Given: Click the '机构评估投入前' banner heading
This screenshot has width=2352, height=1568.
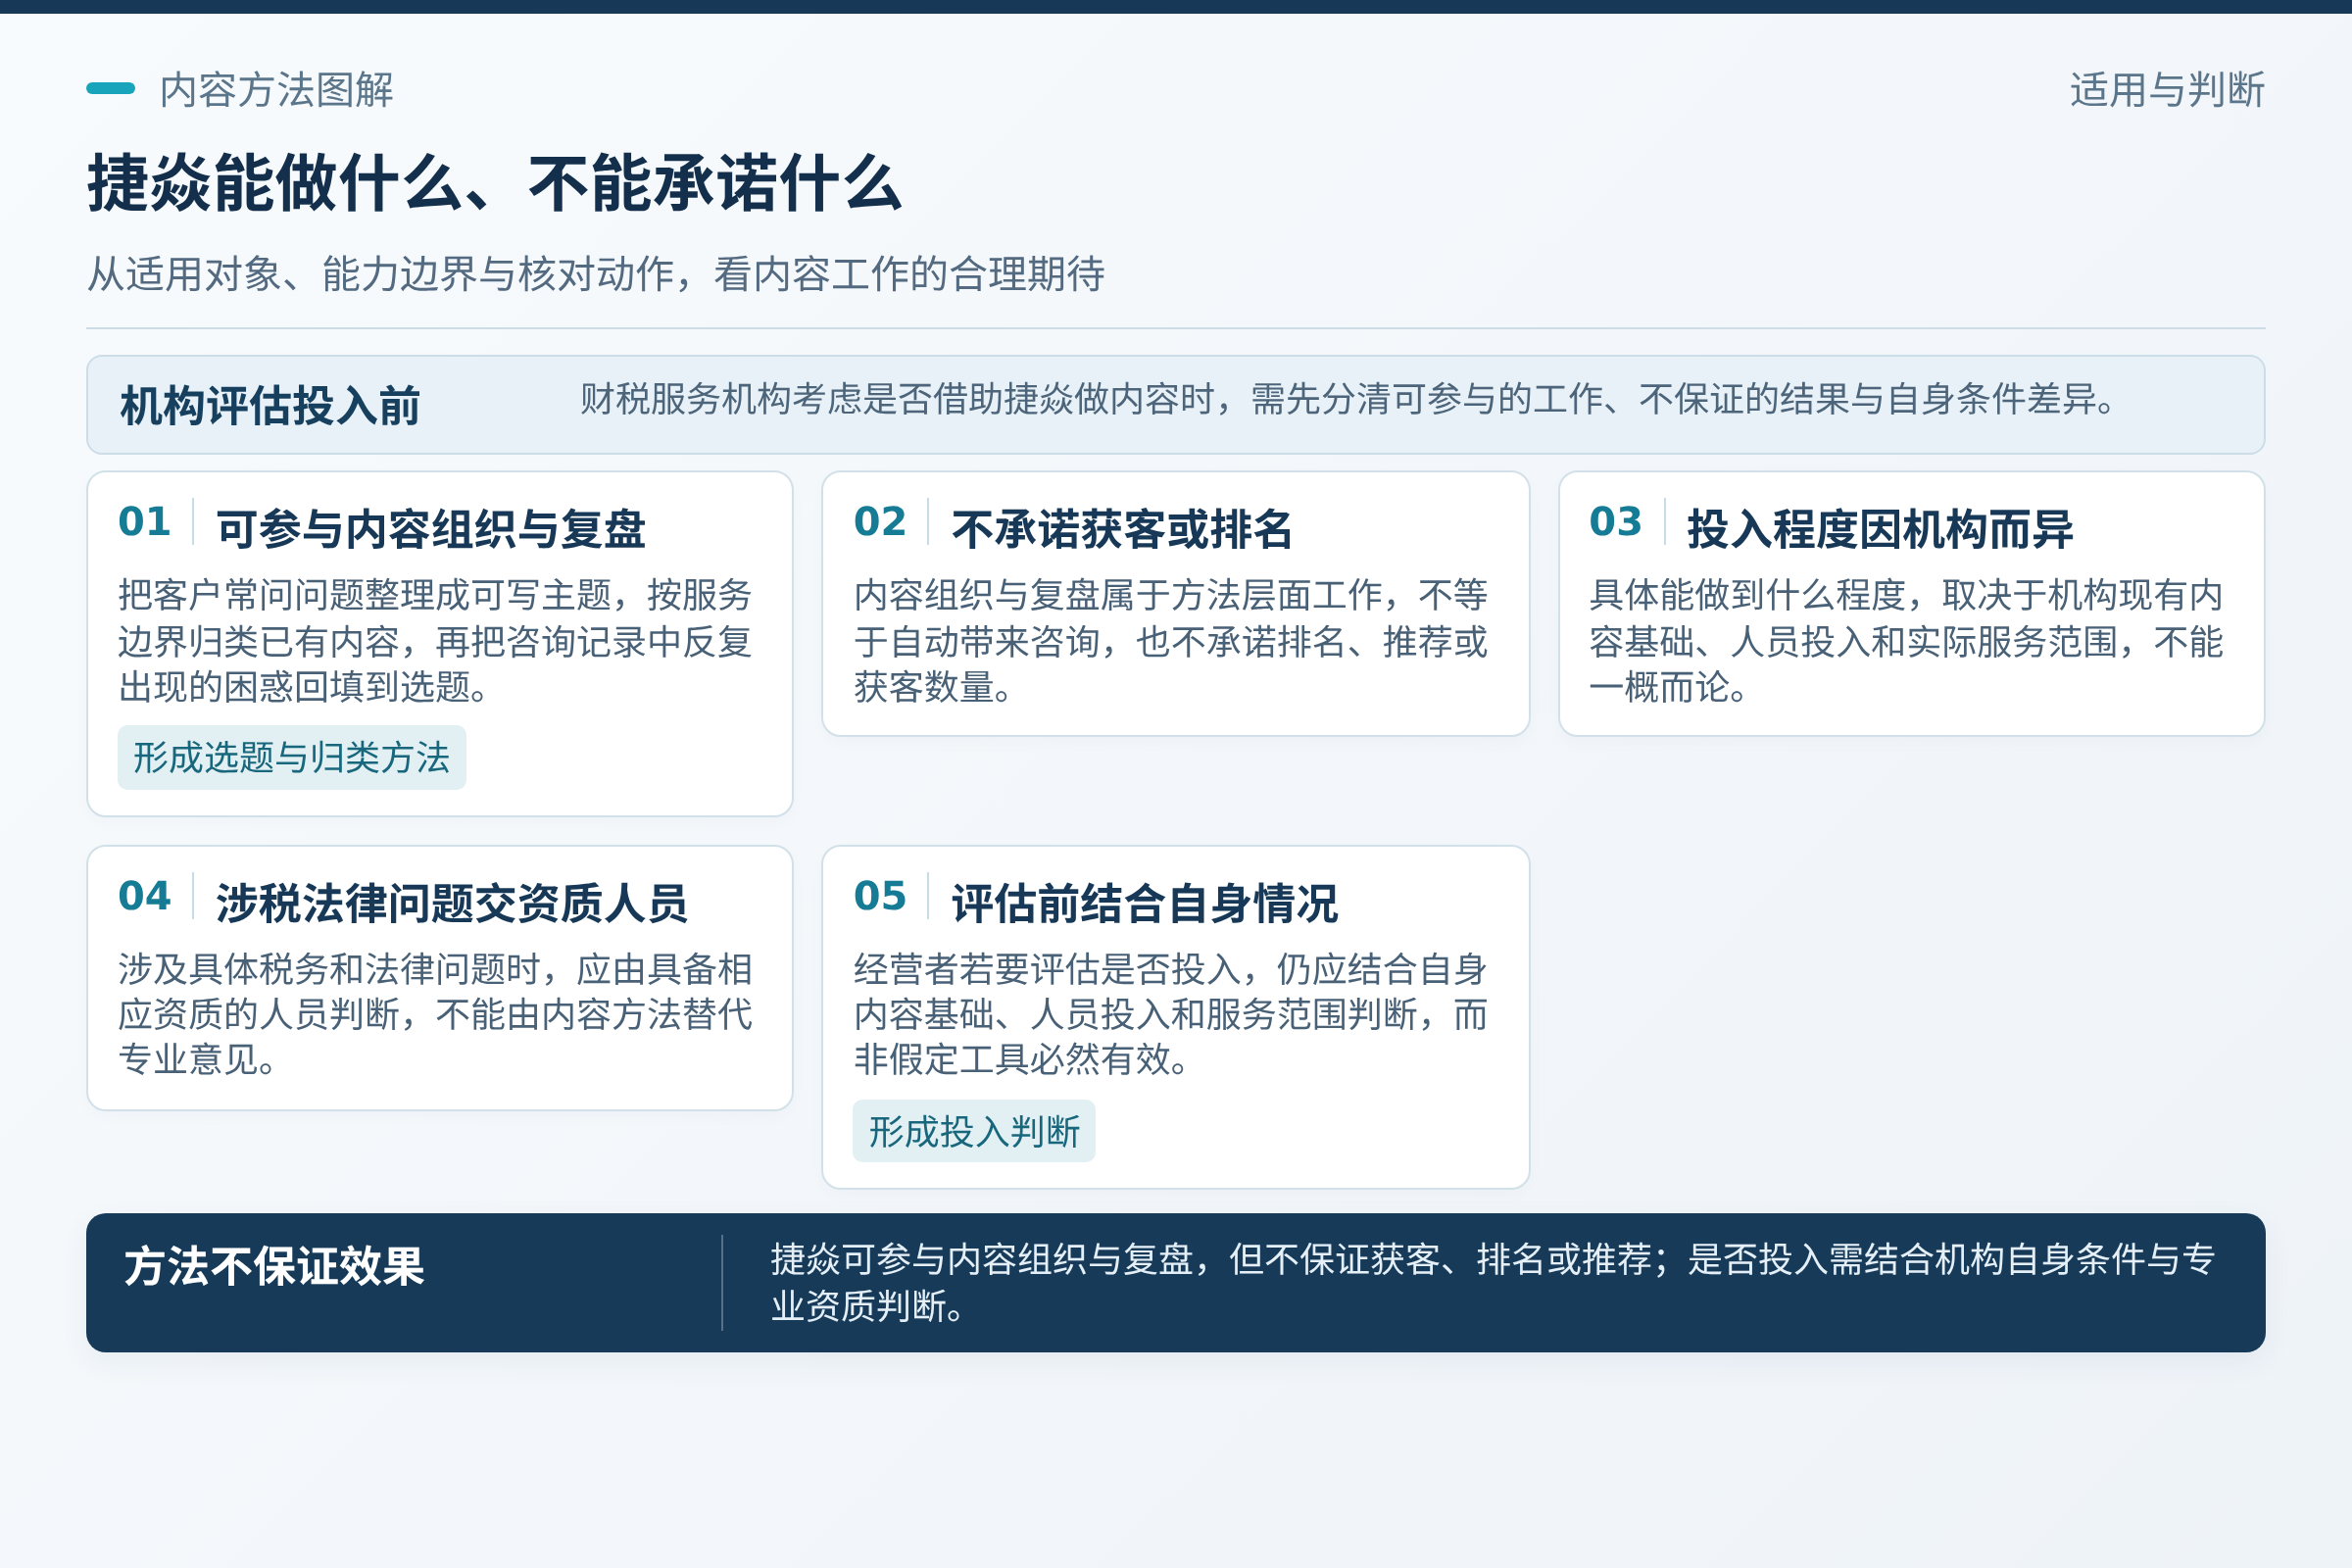Looking at the screenshot, I should [x=270, y=406].
